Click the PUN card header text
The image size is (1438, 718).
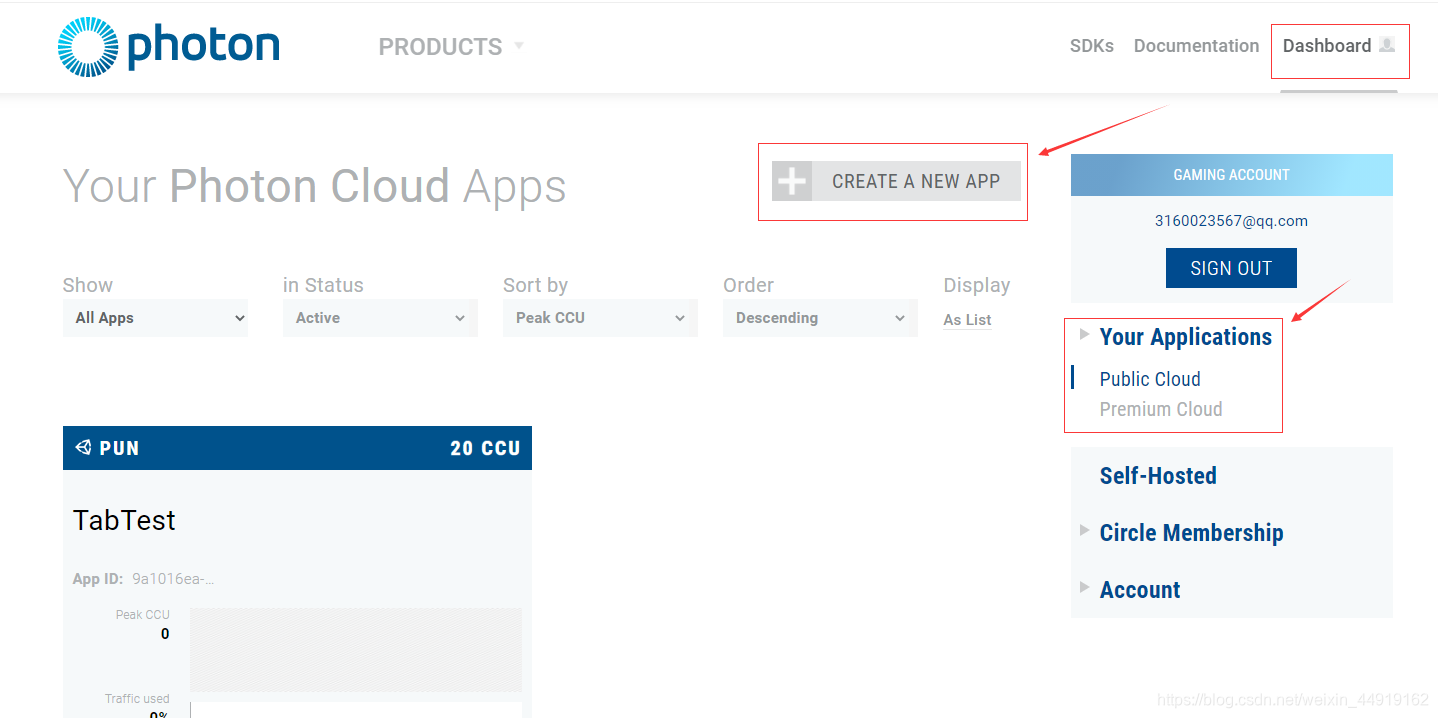coord(119,448)
